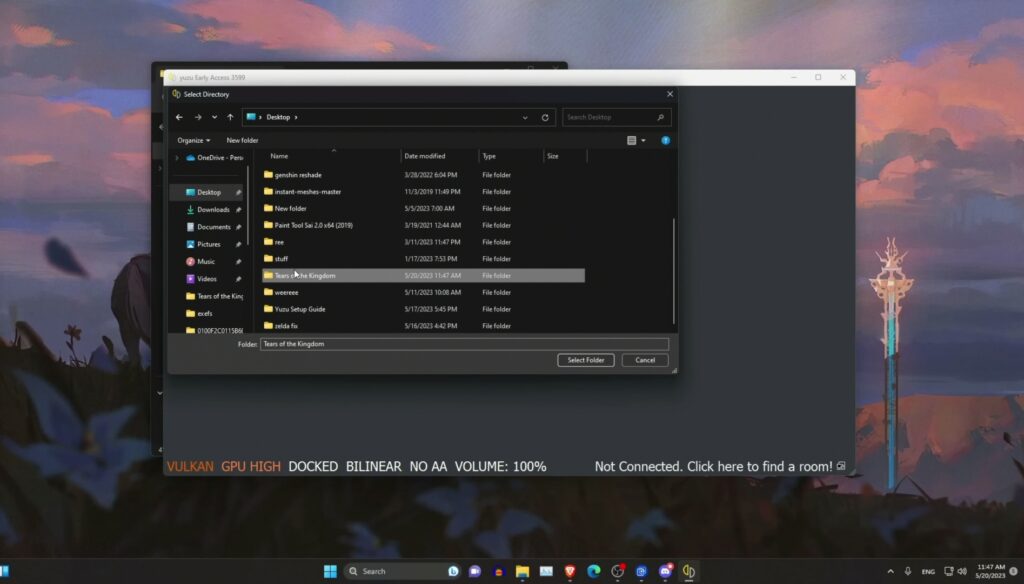Viewport: 1024px width, 584px height.
Task: Open Discord from taskbar
Action: 665,572
